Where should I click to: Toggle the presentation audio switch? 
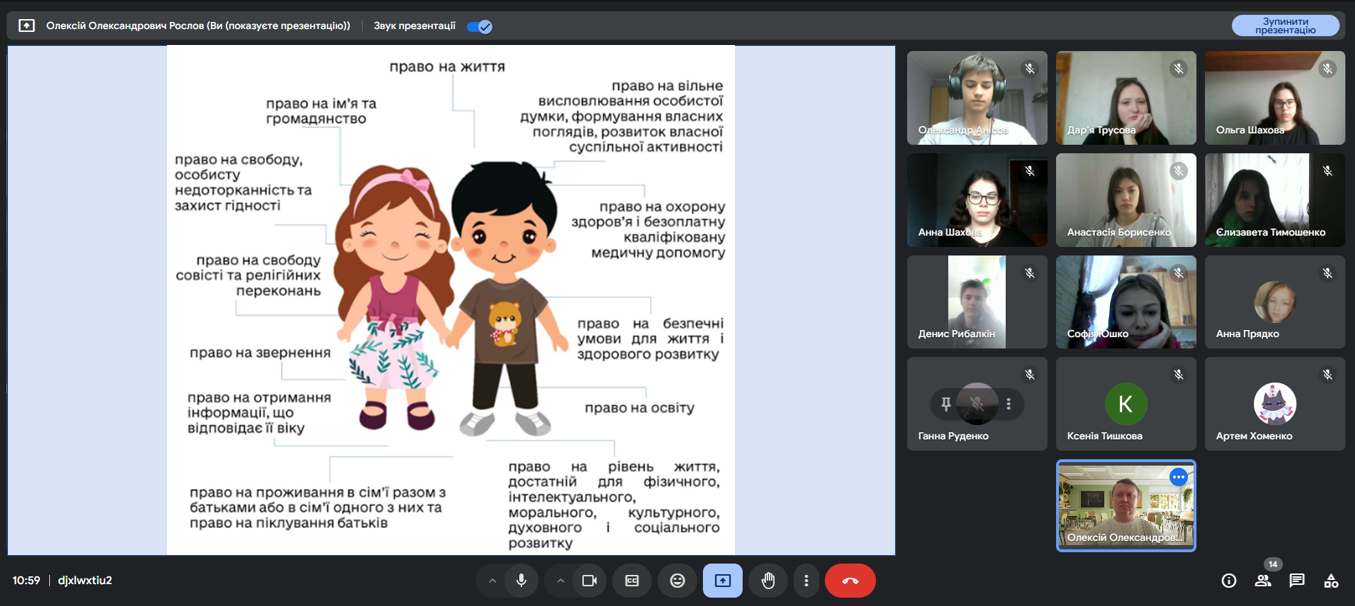pyautogui.click(x=479, y=26)
